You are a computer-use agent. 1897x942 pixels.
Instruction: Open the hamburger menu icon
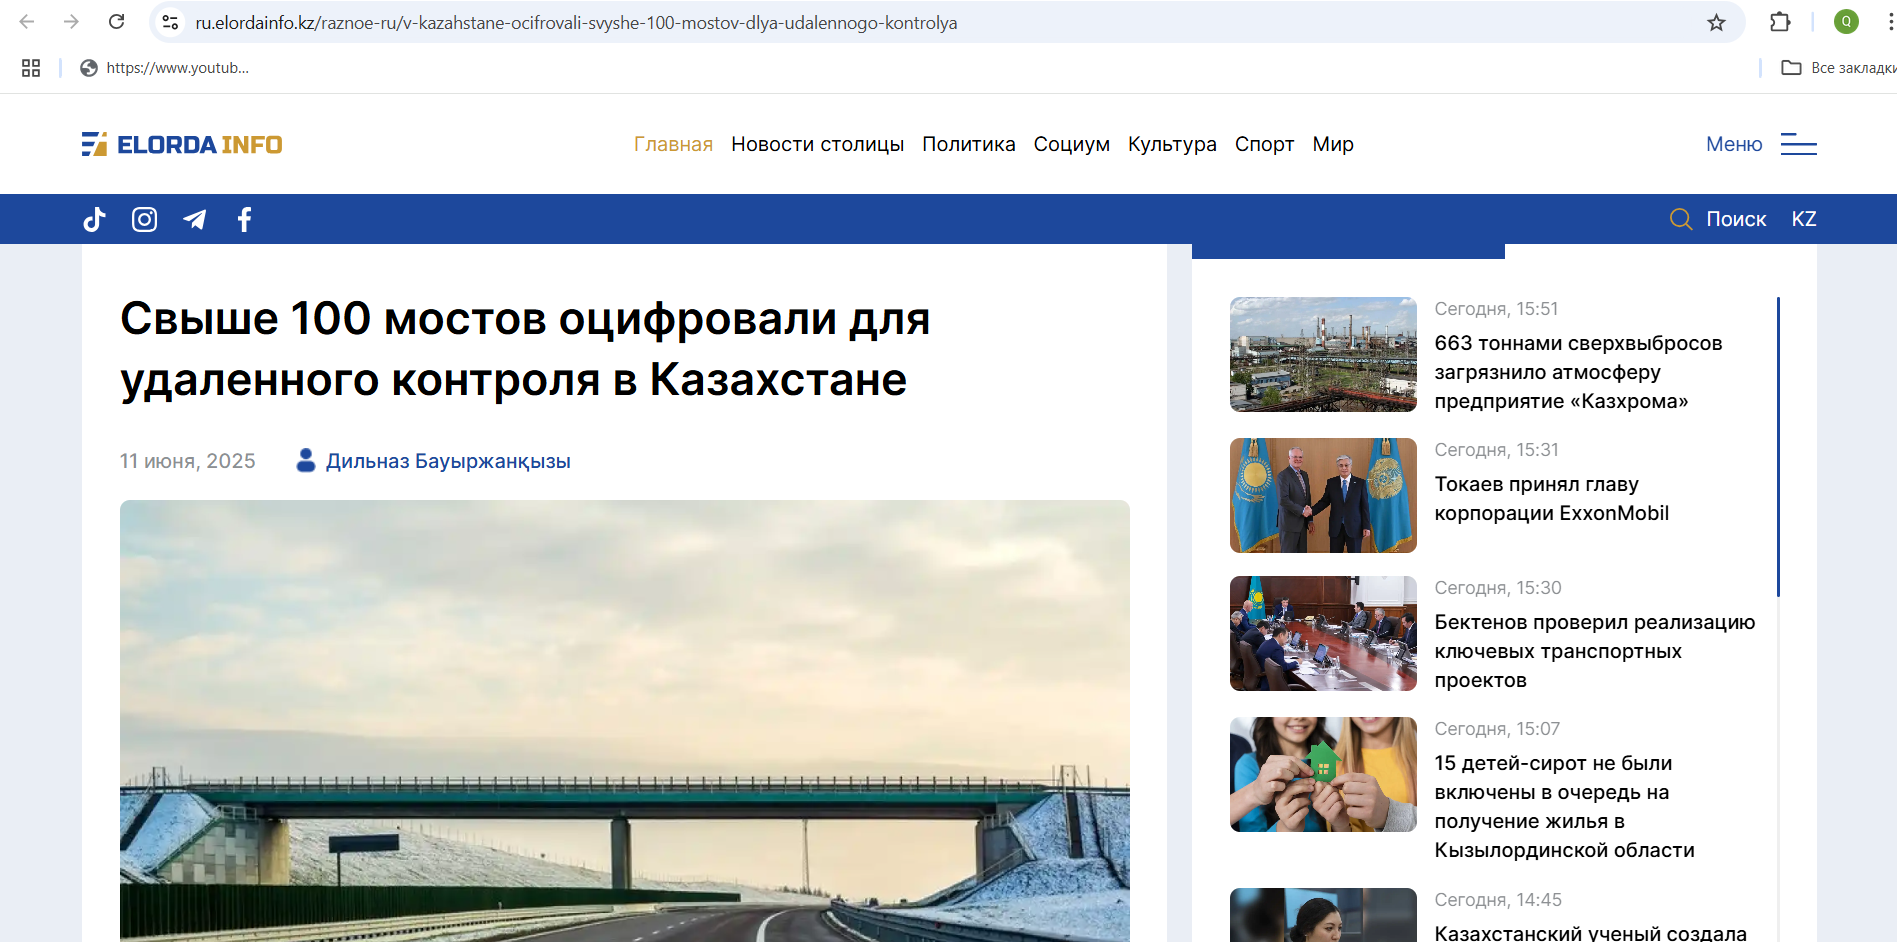pyautogui.click(x=1798, y=144)
